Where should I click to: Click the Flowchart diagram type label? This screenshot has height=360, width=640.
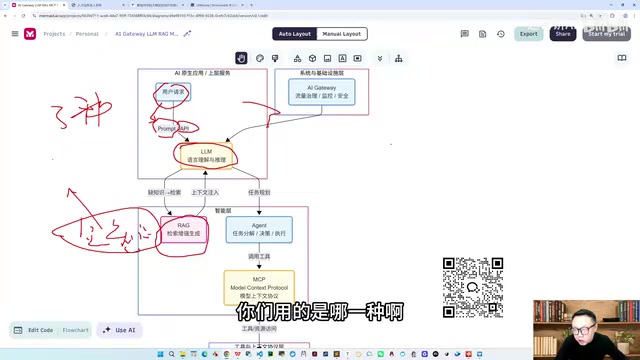pyautogui.click(x=76, y=330)
